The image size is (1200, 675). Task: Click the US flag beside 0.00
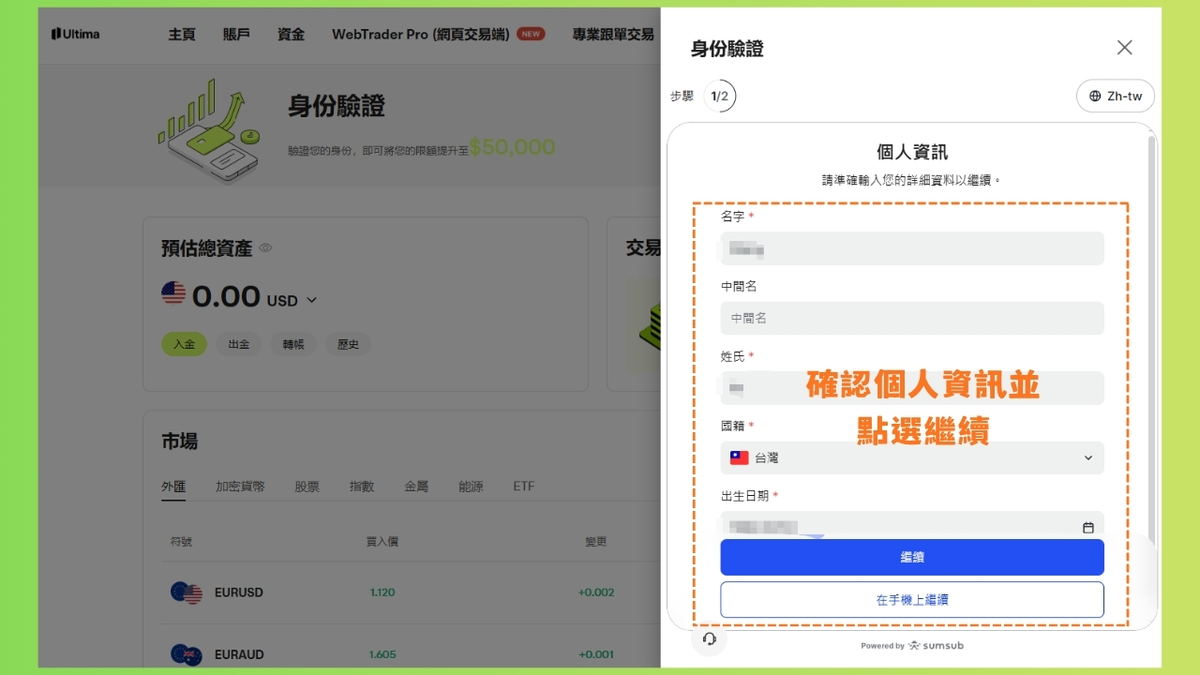tap(174, 293)
